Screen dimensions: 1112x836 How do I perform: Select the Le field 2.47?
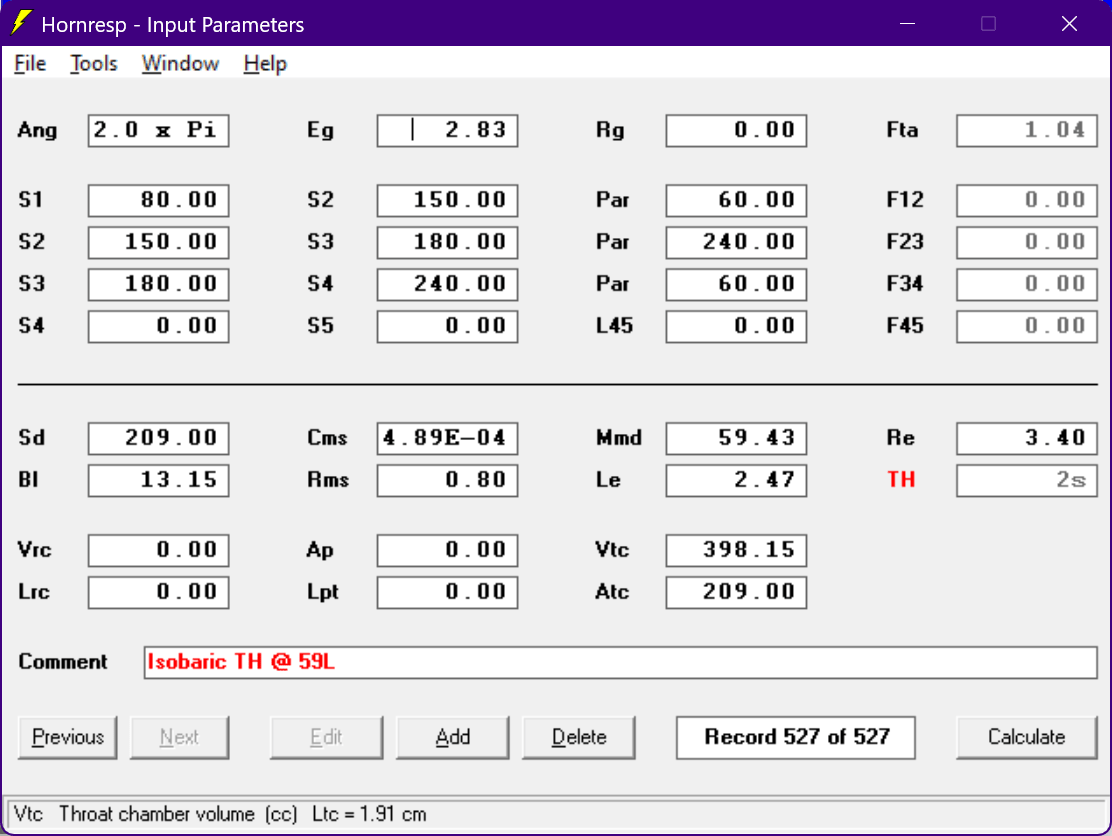click(x=736, y=480)
